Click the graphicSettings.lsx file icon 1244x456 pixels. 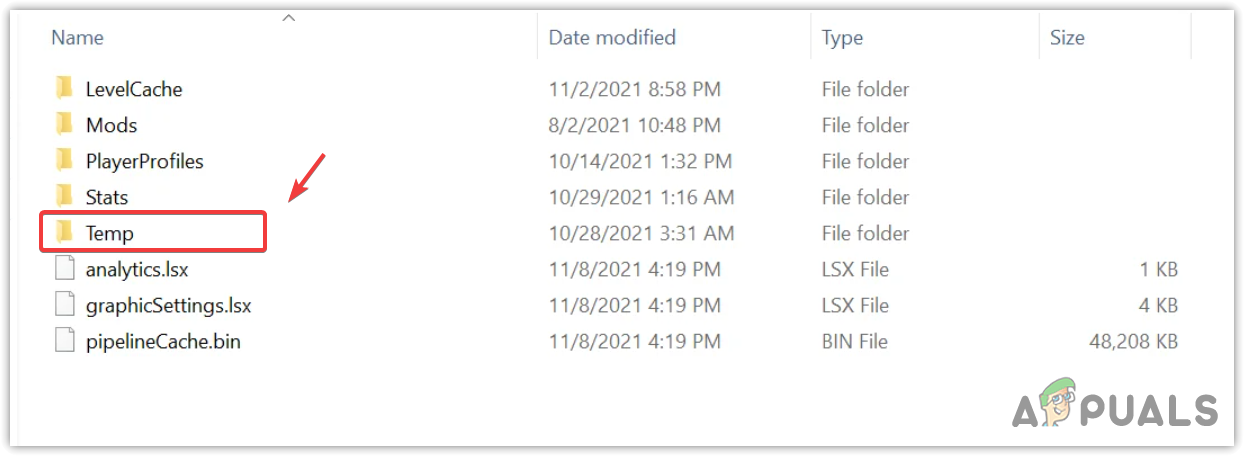click(x=65, y=305)
